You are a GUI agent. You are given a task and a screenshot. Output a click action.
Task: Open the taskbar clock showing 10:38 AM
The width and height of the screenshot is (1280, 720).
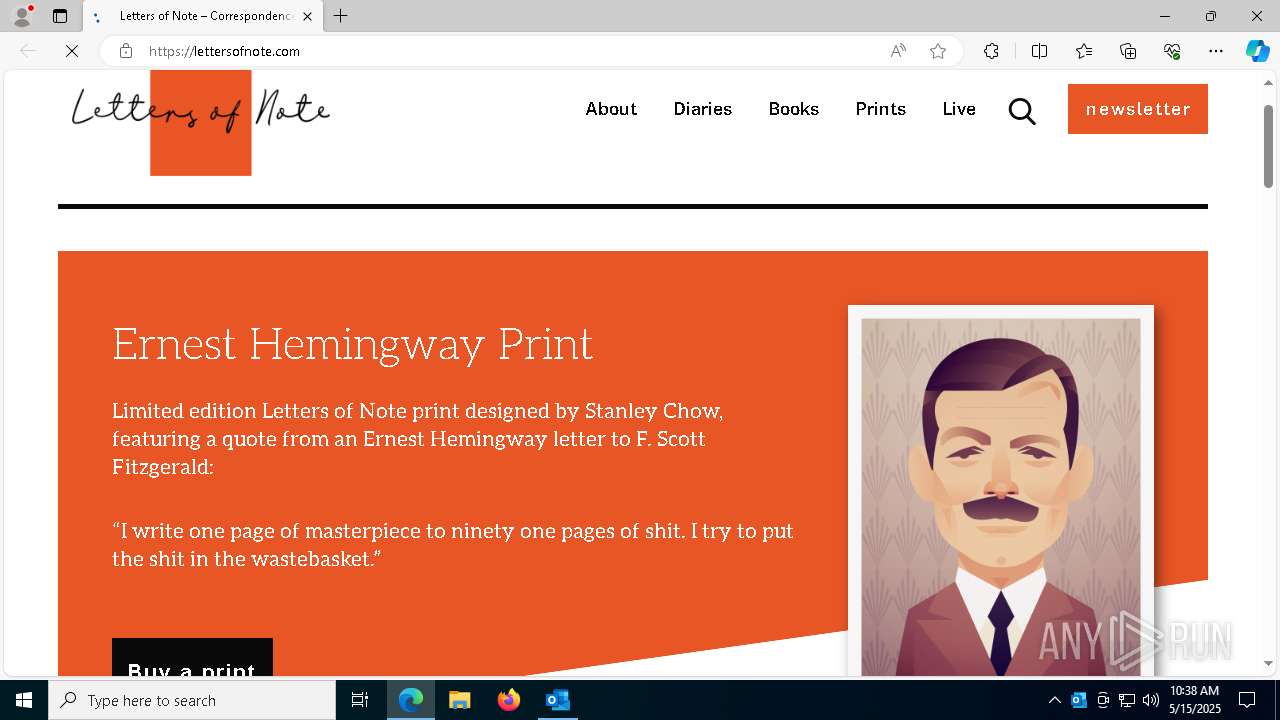click(1195, 700)
